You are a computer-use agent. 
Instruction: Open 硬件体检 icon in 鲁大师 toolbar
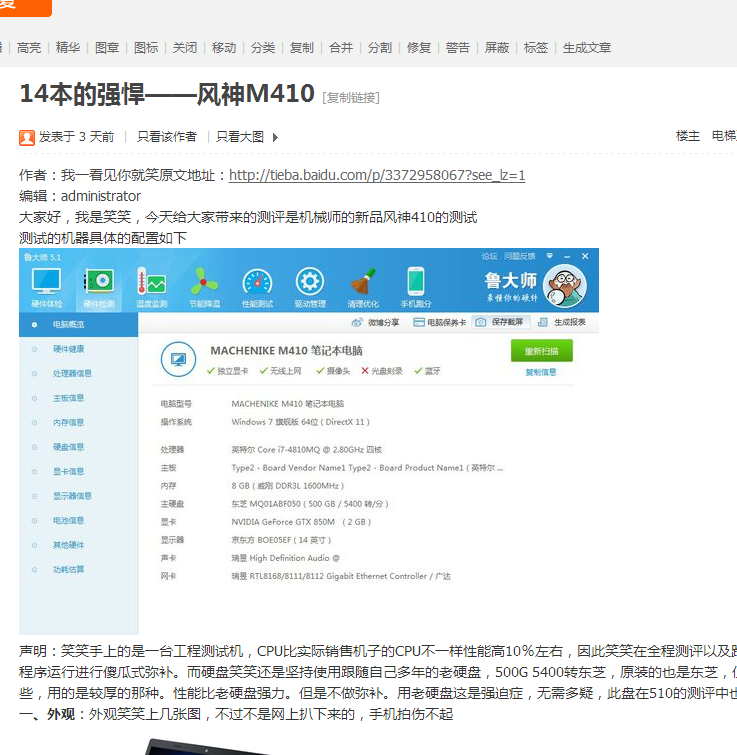[x=46, y=287]
